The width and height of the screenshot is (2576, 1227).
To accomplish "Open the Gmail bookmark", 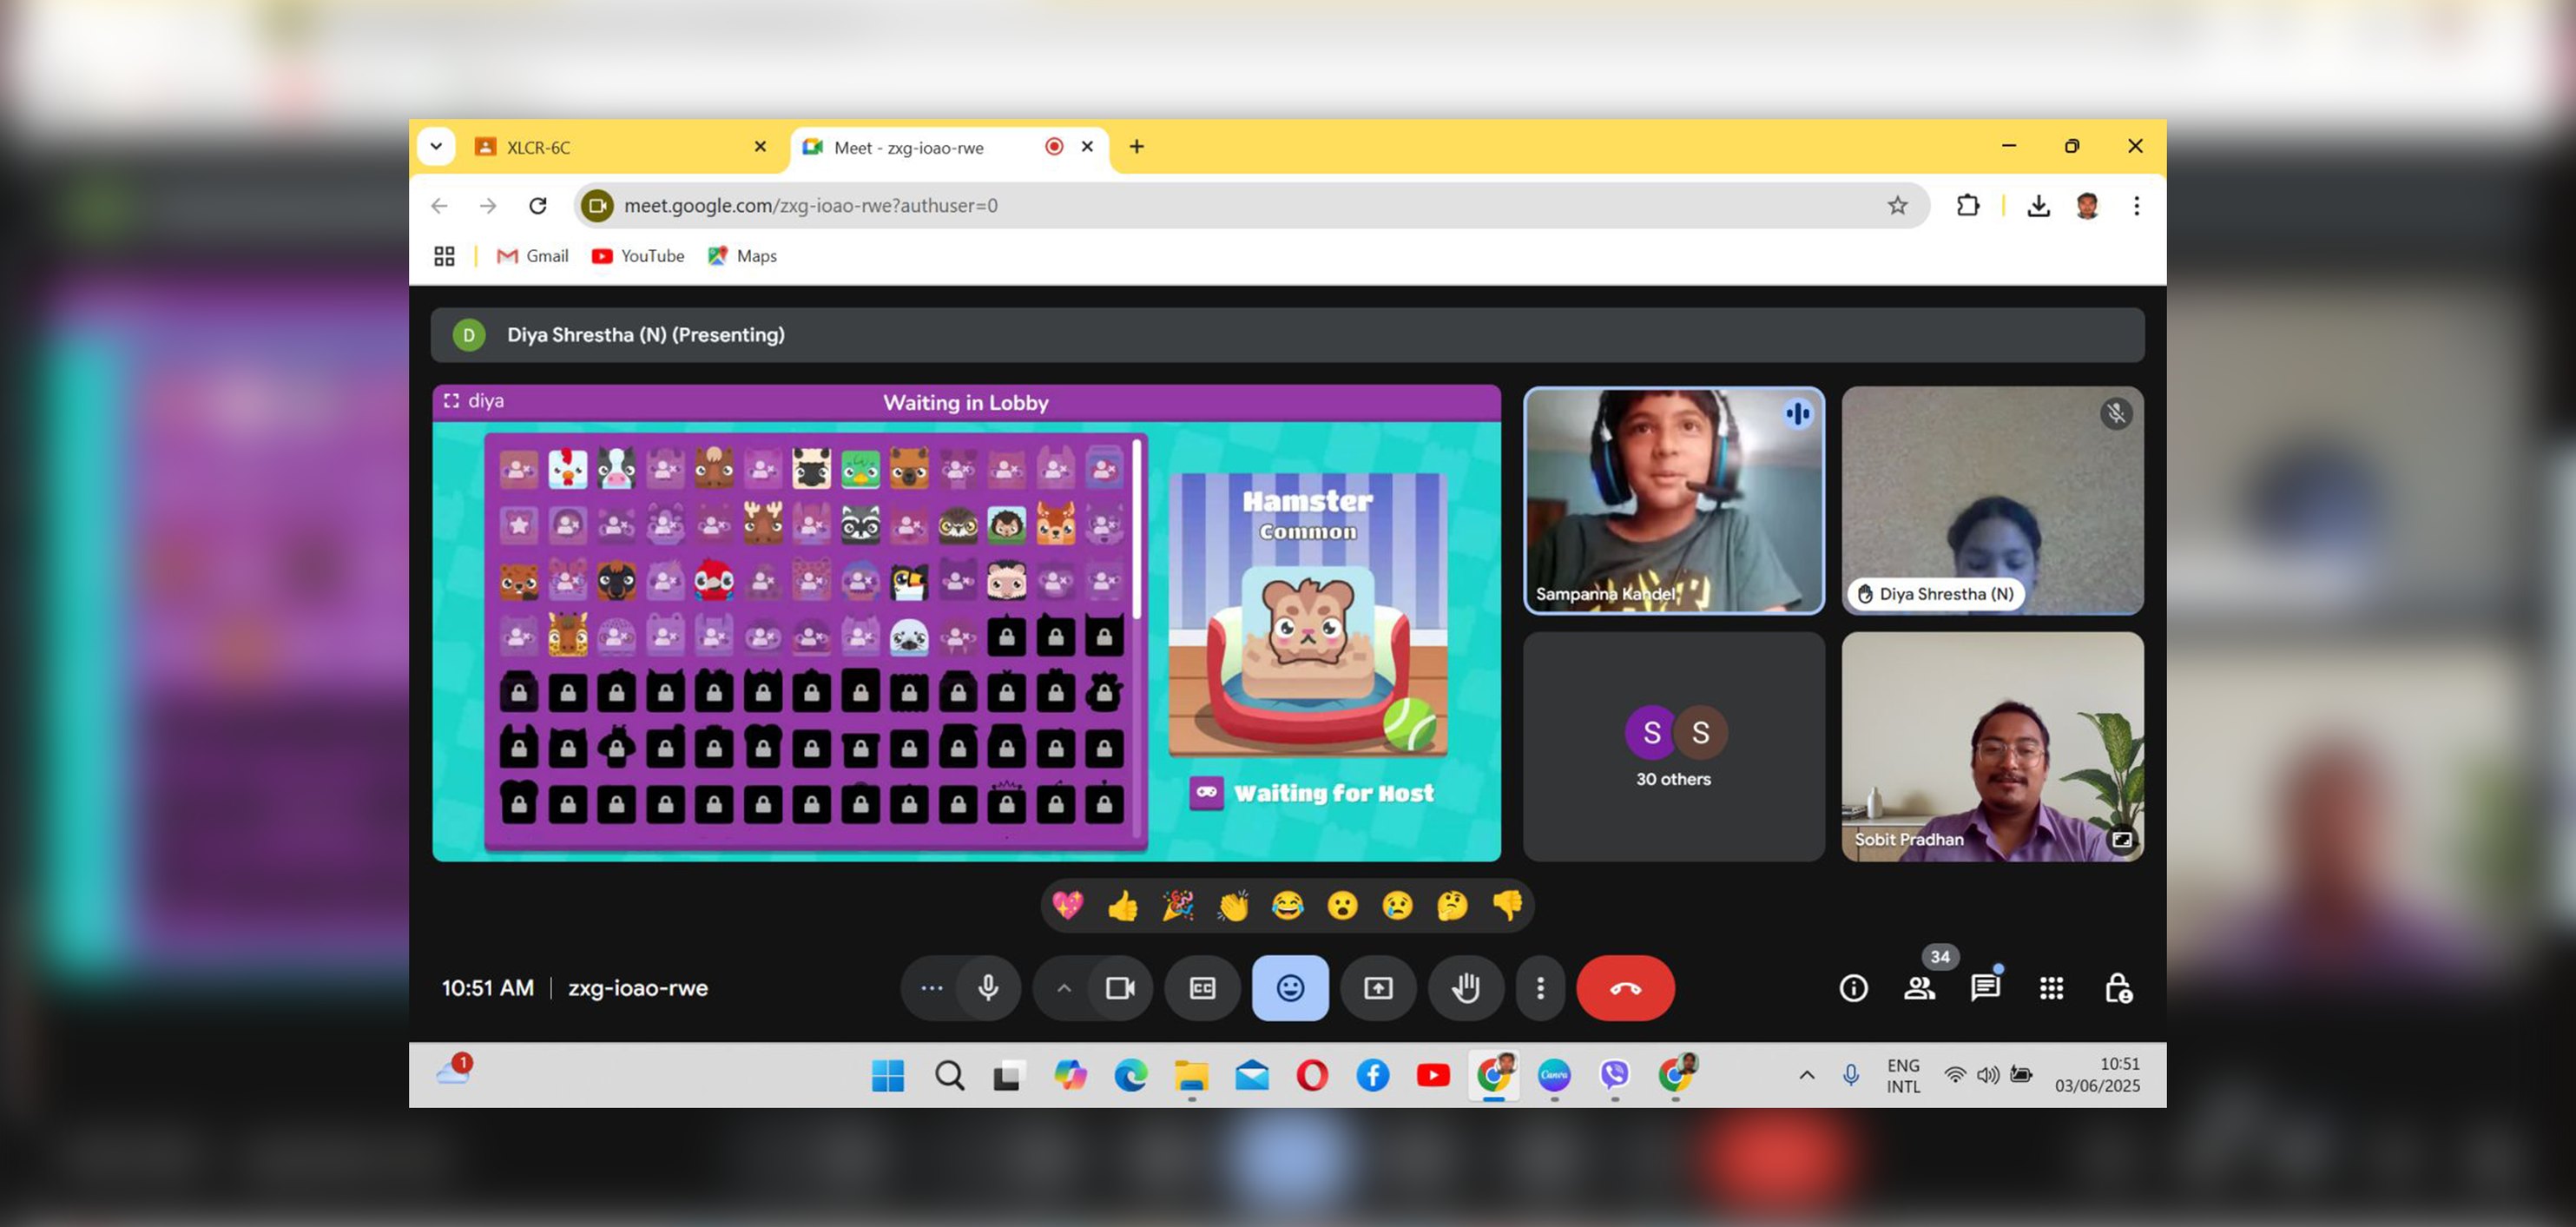I will 533,256.
